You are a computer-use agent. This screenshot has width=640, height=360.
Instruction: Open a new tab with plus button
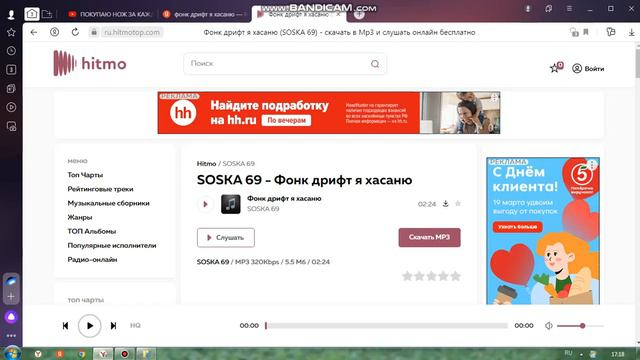[359, 14]
